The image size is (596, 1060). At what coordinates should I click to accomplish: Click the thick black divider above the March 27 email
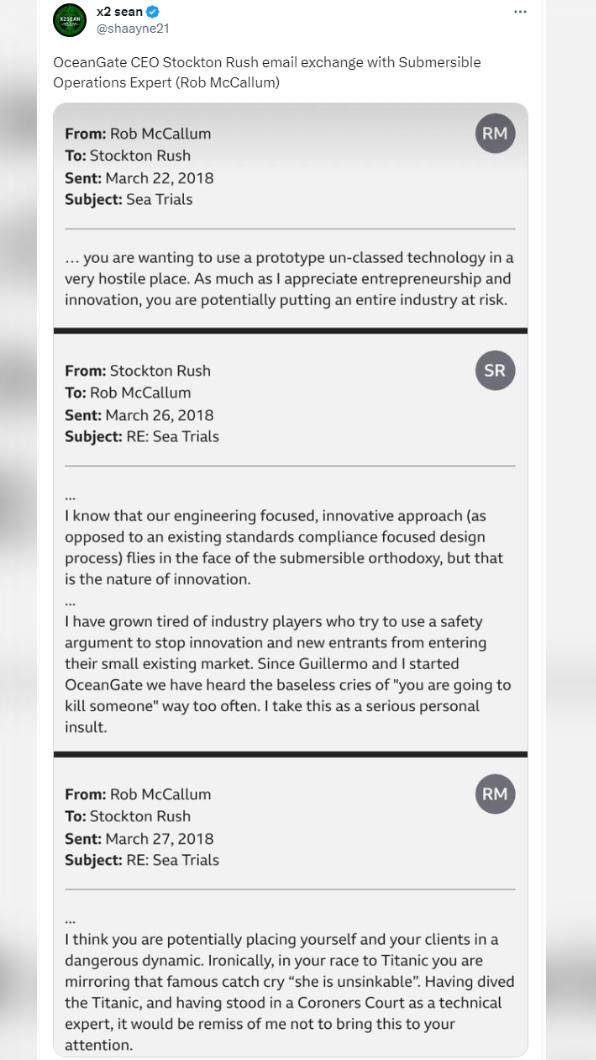[x=291, y=754]
